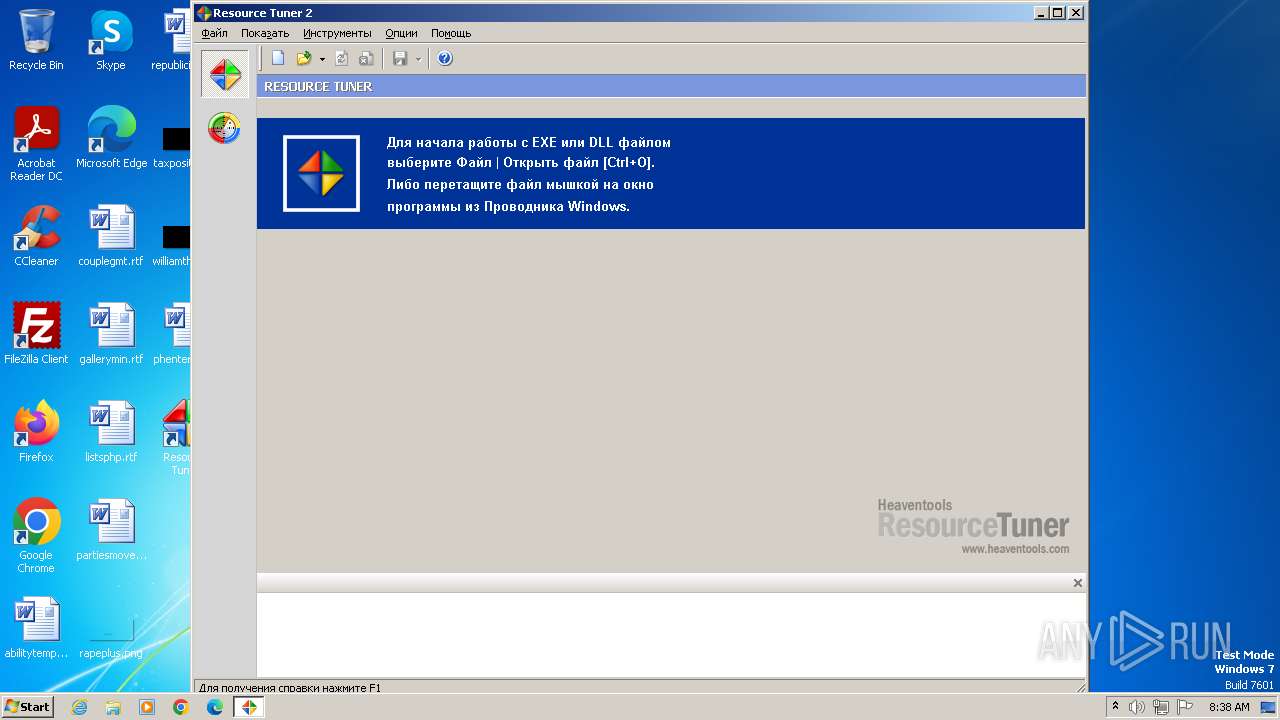Click the 8:38 AM clock in the tray
1280x720 pixels.
coord(1229,707)
